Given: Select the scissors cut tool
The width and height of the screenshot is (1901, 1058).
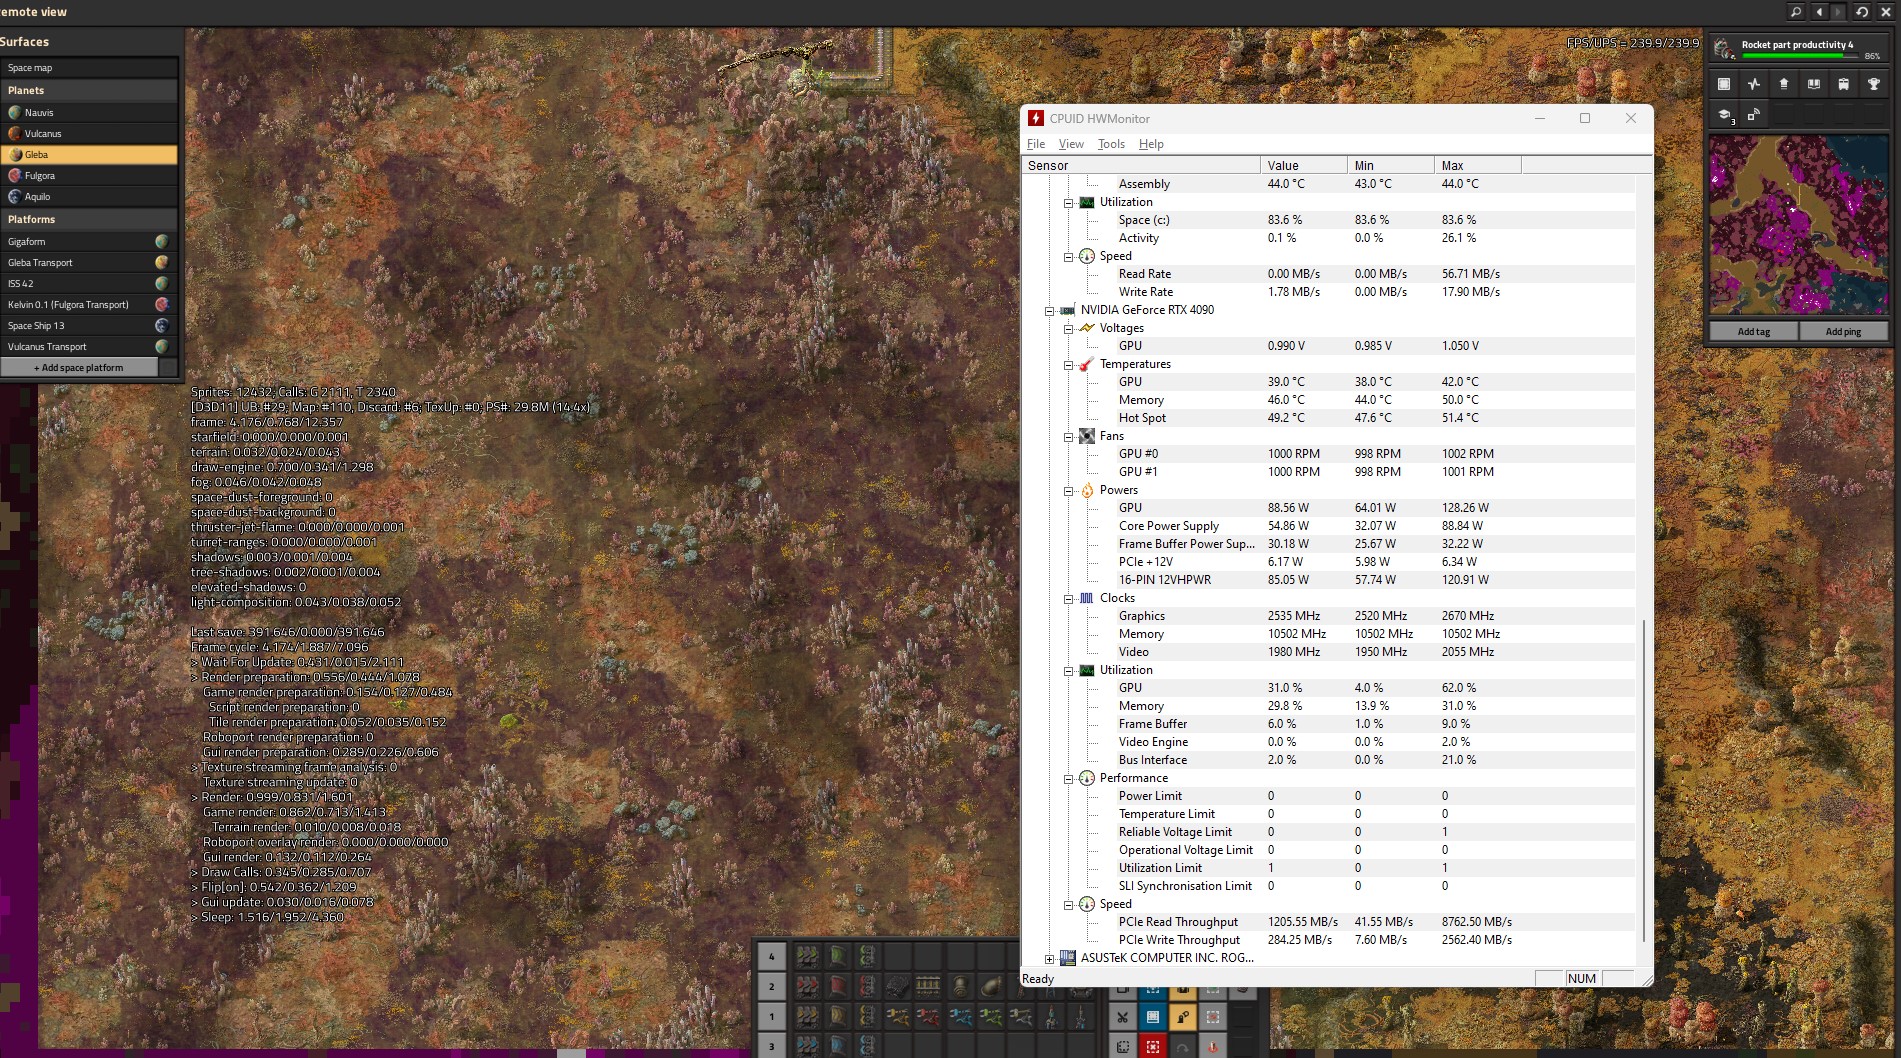Looking at the screenshot, I should [1123, 1017].
